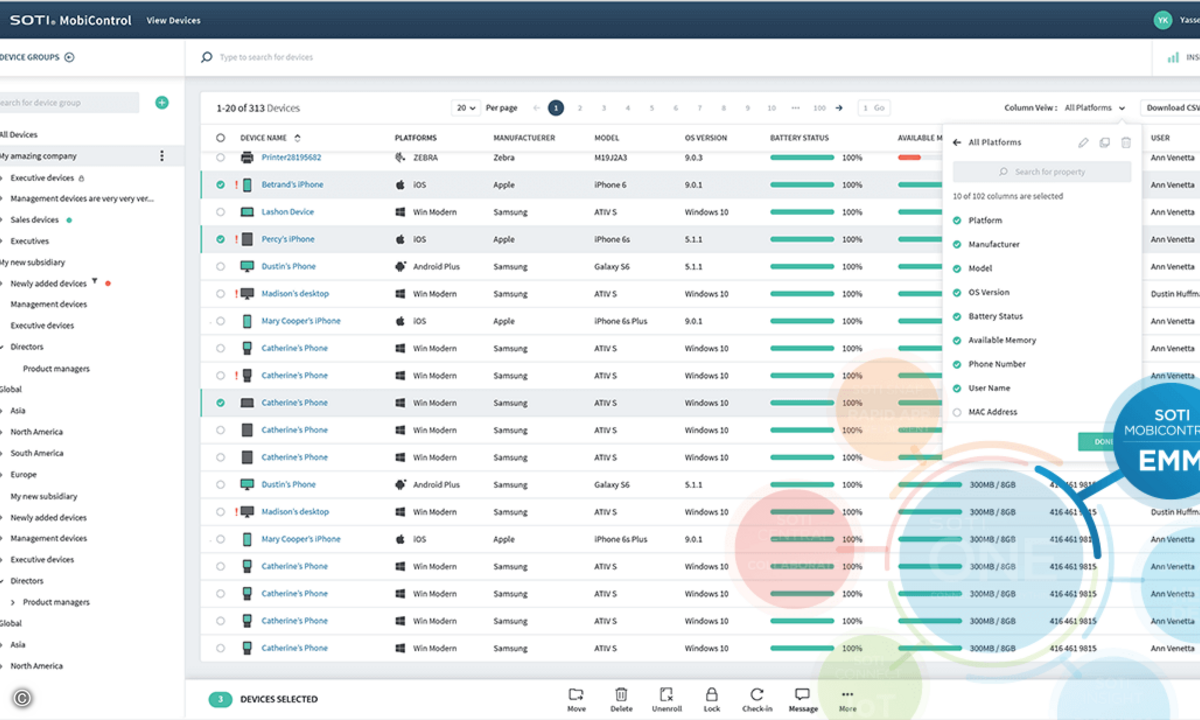Edit the All Platforms column view pencil
The height and width of the screenshot is (720, 1200).
[x=1083, y=143]
